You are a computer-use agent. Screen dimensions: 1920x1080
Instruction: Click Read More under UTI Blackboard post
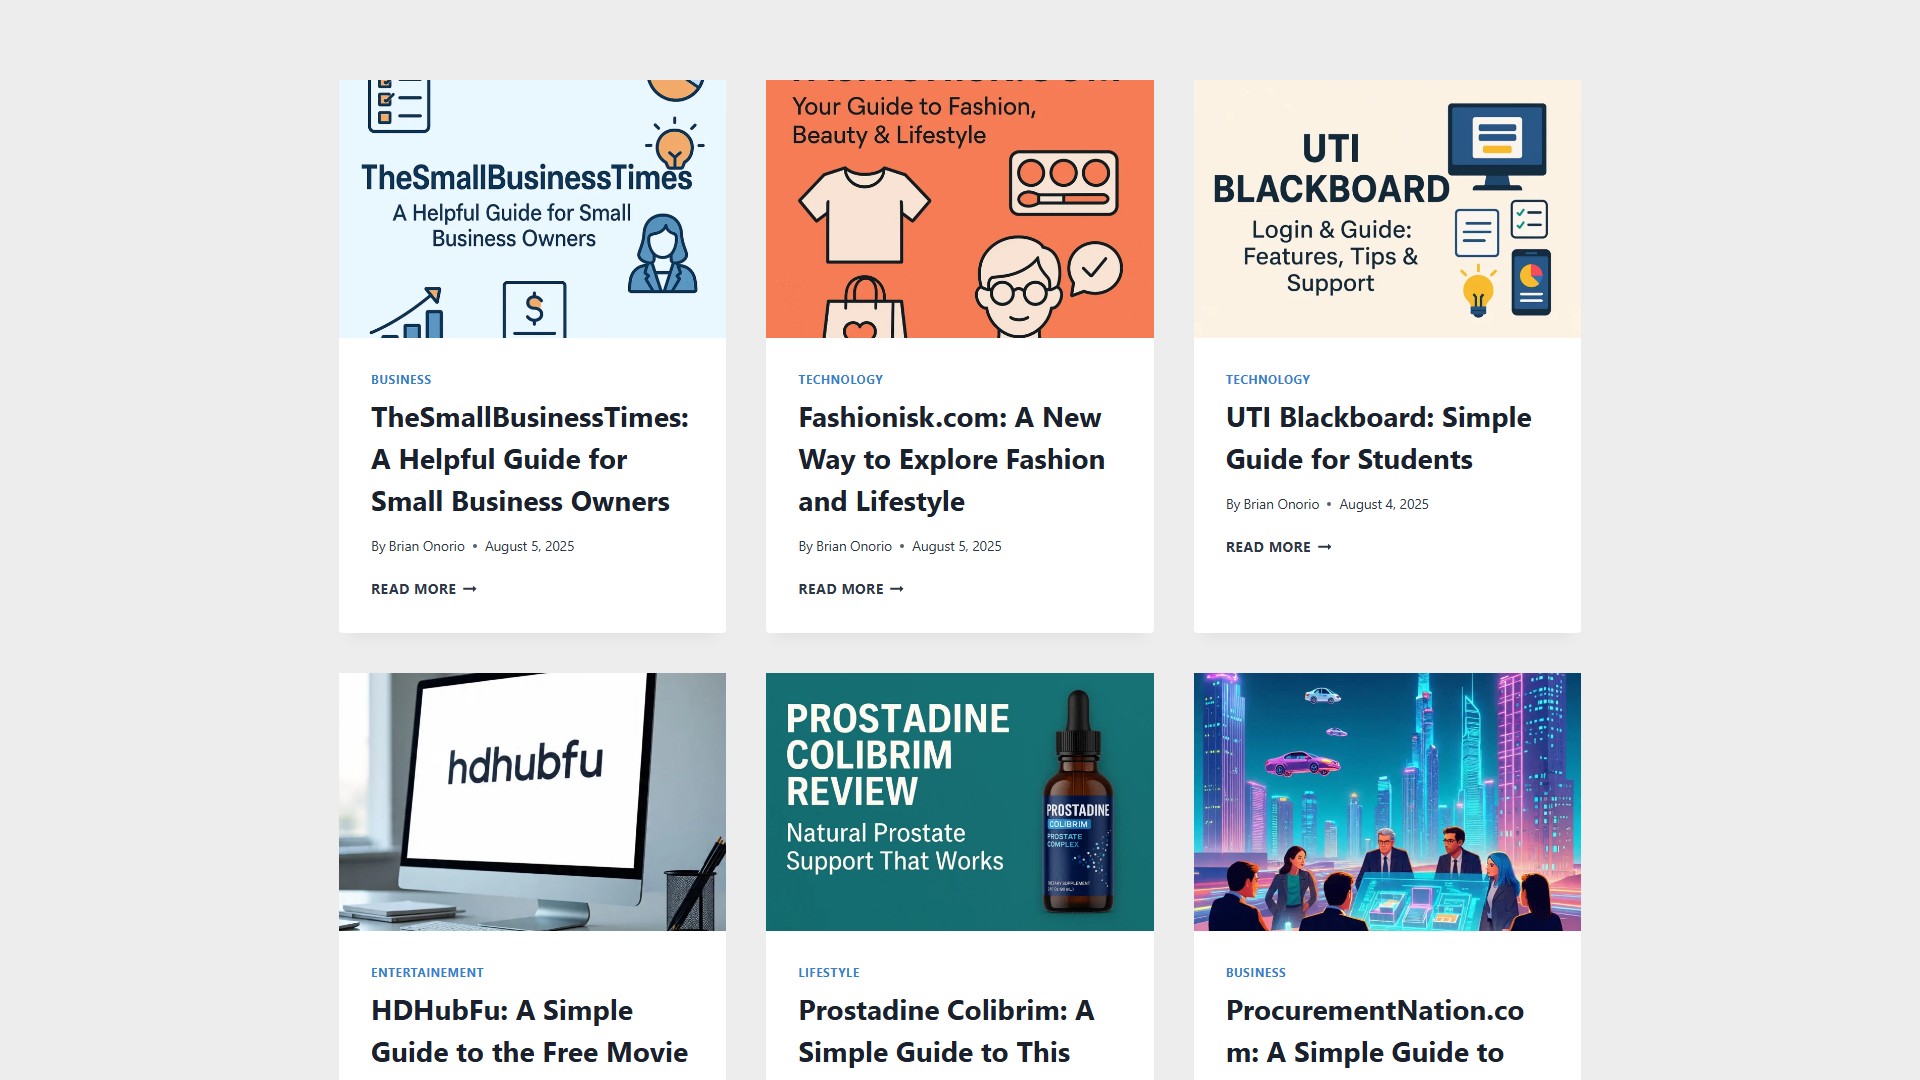pyautogui.click(x=1279, y=547)
